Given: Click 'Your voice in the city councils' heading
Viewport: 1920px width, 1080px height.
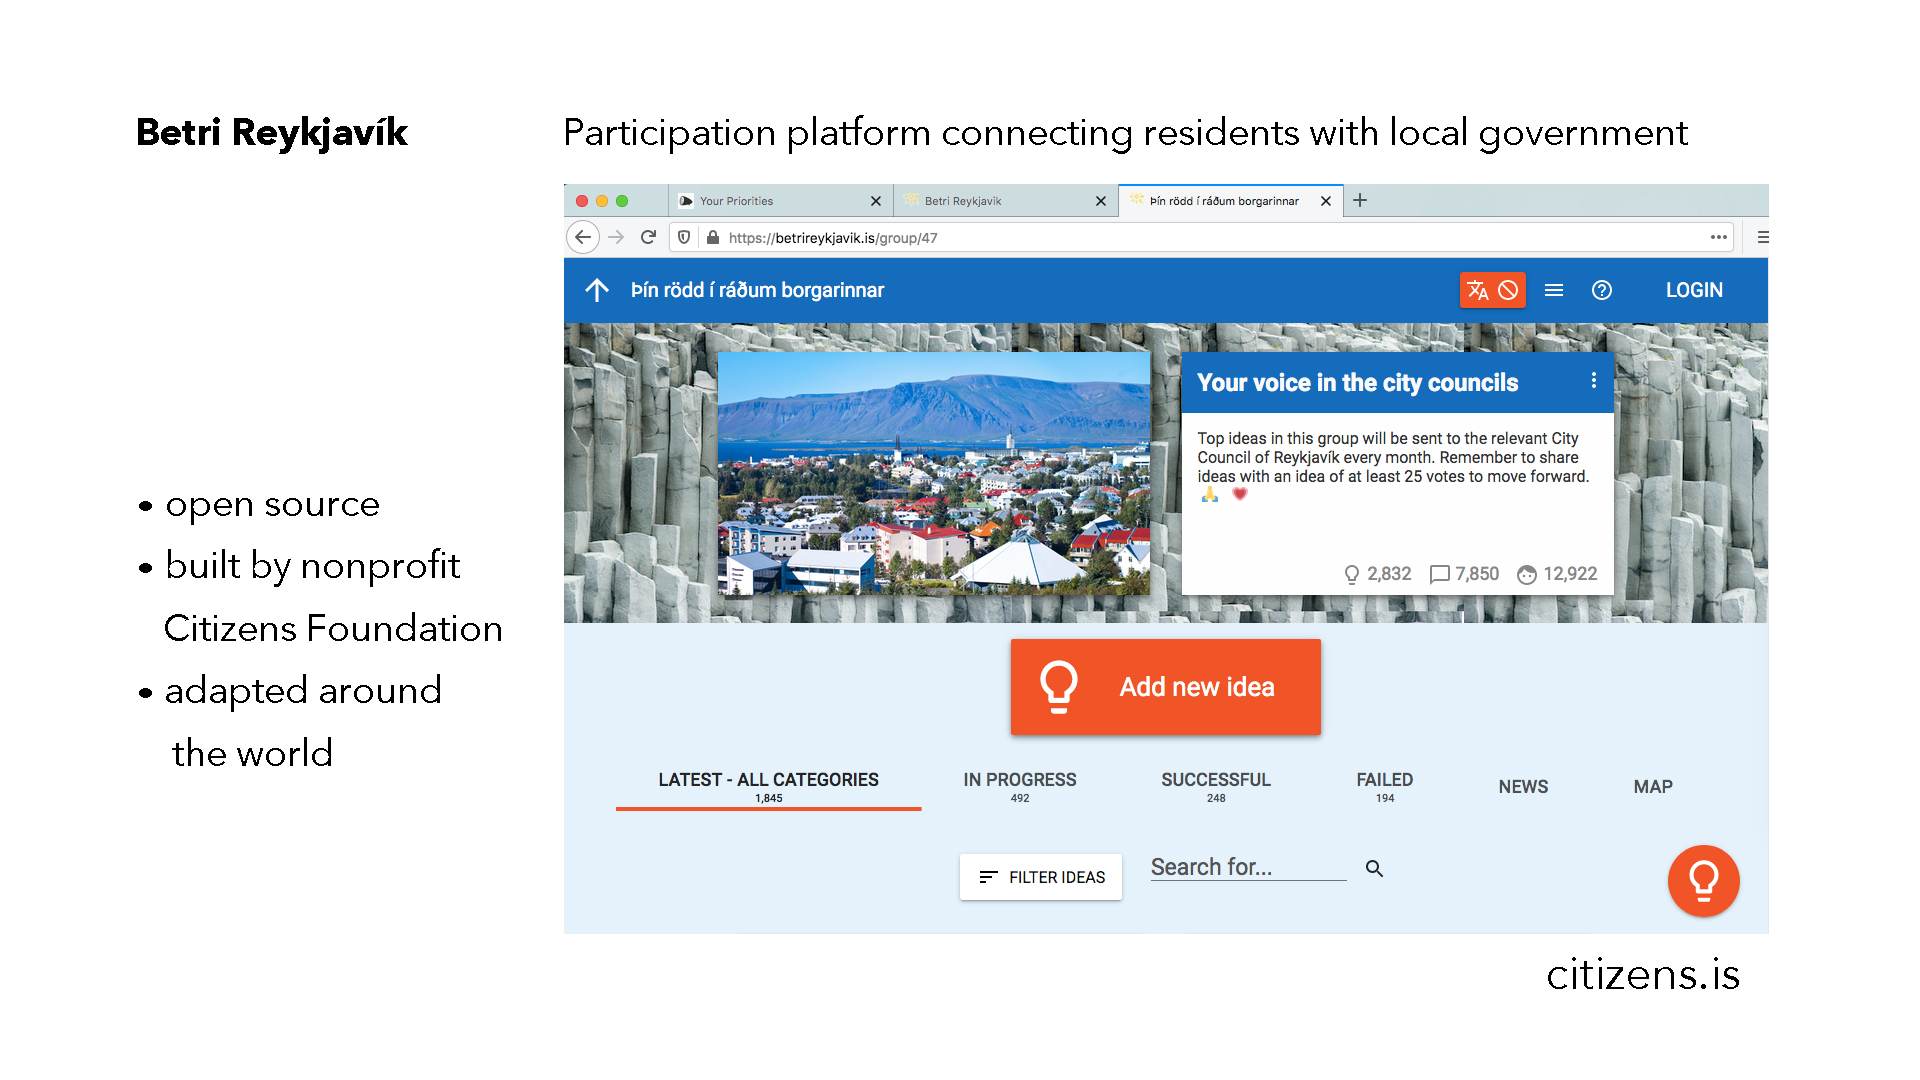Looking at the screenshot, I should (1357, 383).
